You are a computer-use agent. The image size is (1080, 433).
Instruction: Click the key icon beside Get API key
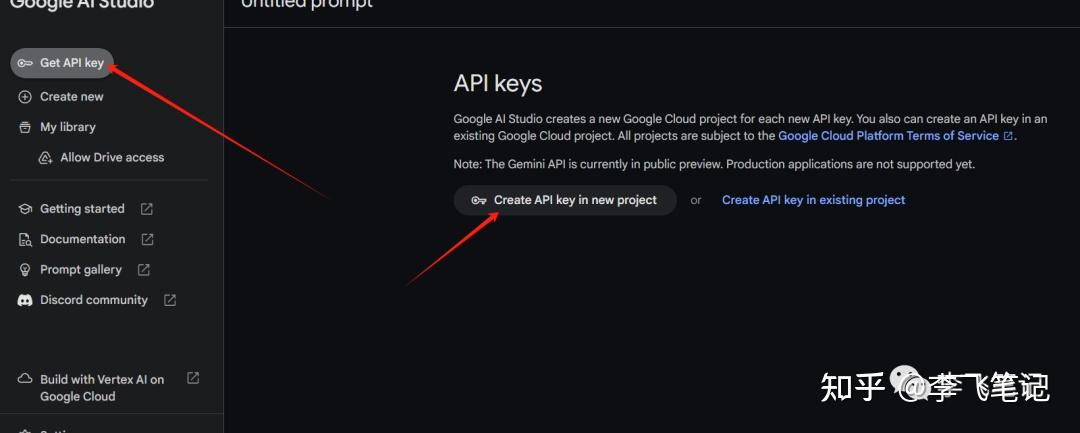(25, 63)
